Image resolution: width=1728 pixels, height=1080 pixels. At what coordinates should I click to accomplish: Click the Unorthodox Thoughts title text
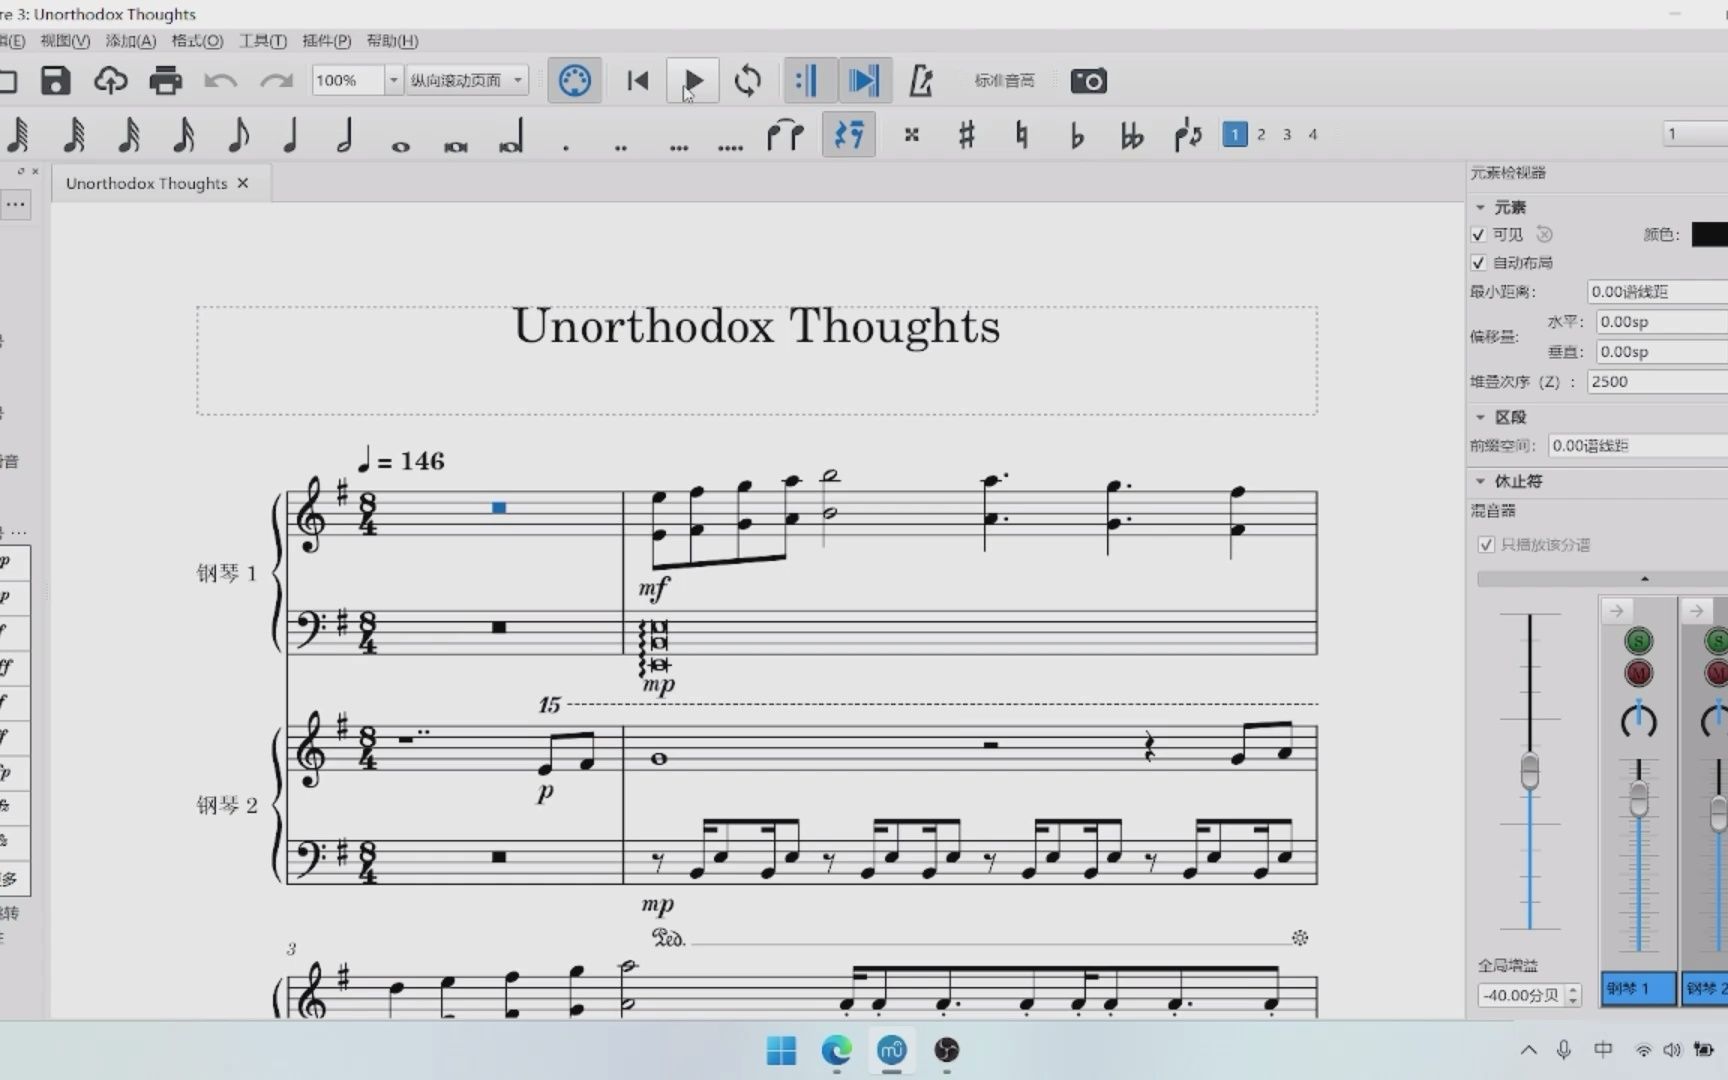point(756,326)
